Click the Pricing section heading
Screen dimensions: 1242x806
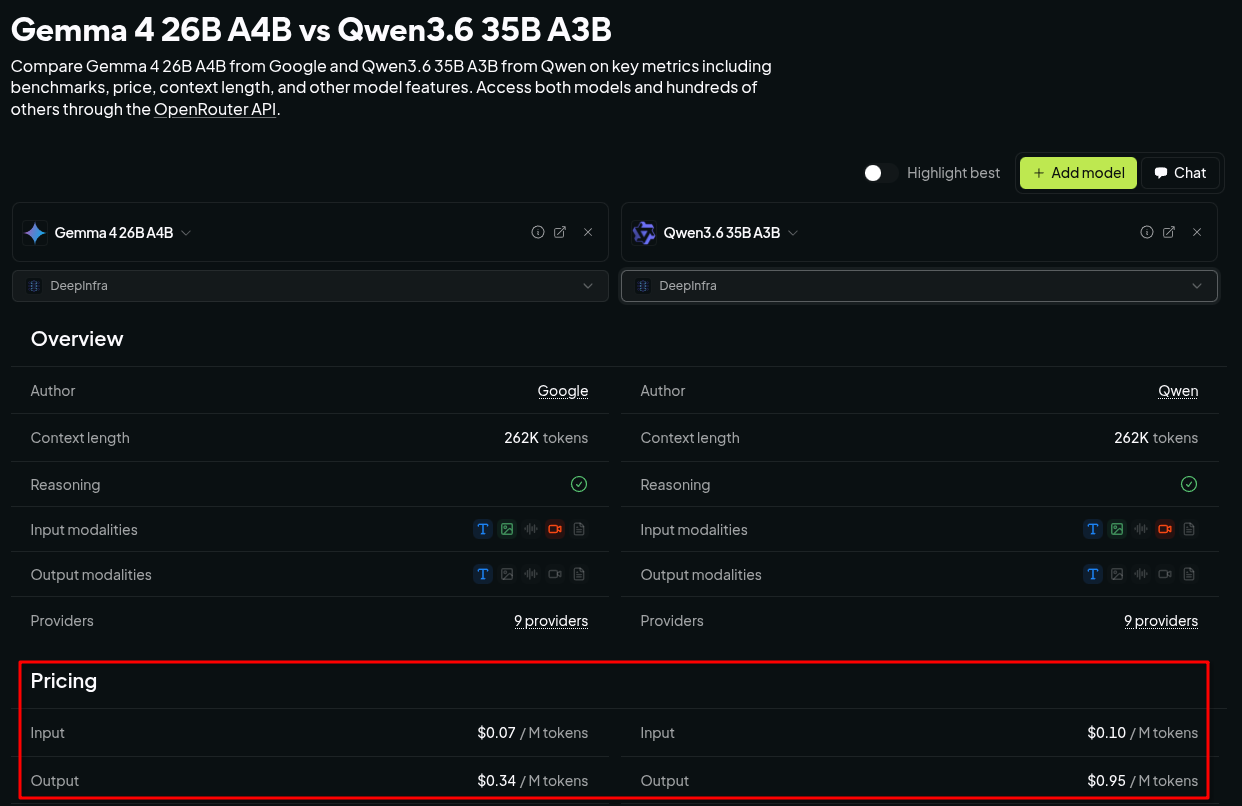tap(64, 681)
